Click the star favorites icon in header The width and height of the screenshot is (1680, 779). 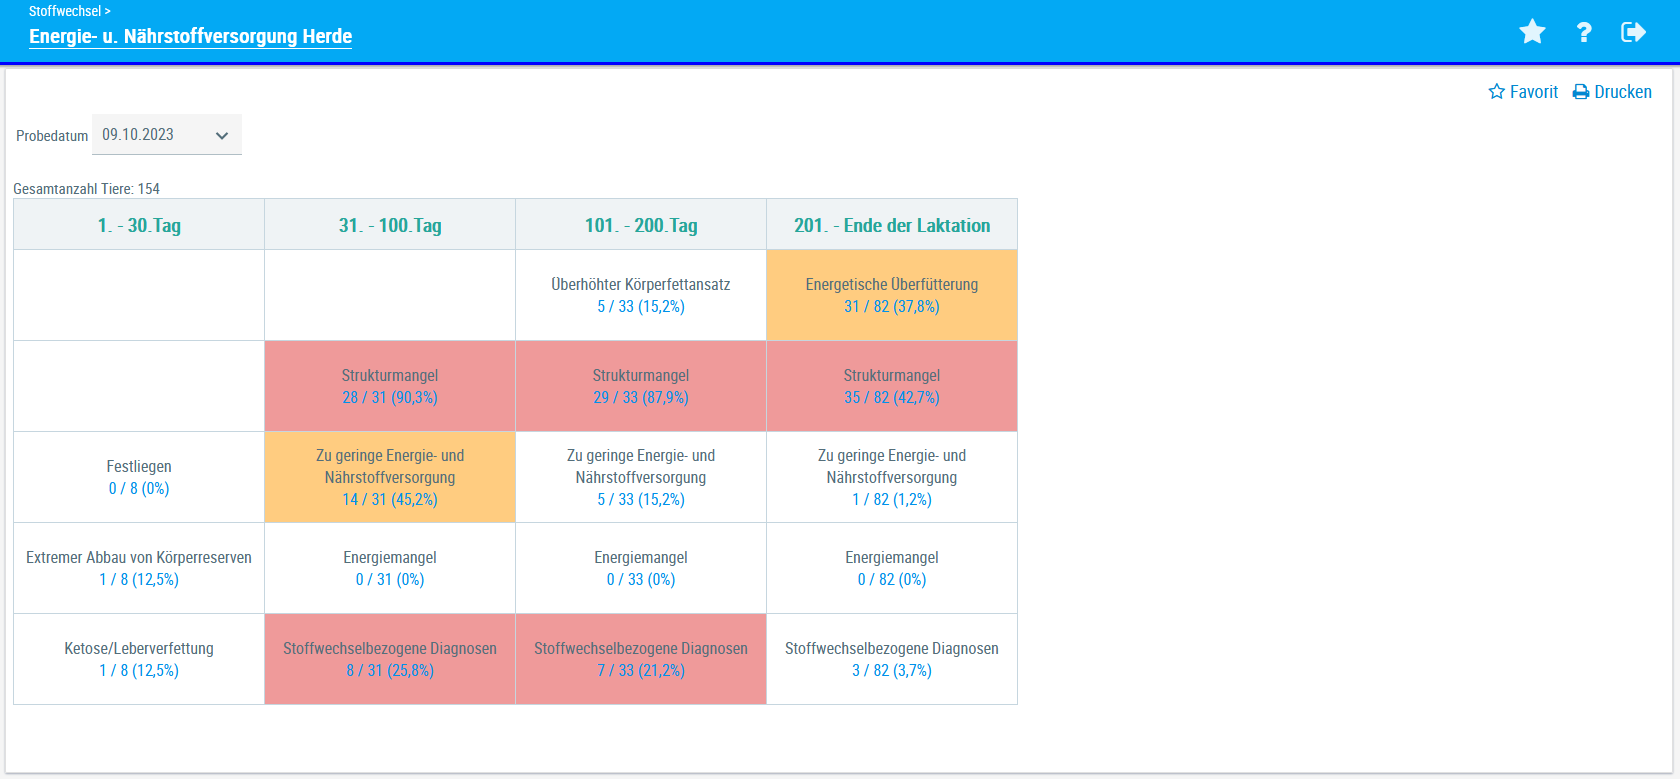pos(1531,32)
